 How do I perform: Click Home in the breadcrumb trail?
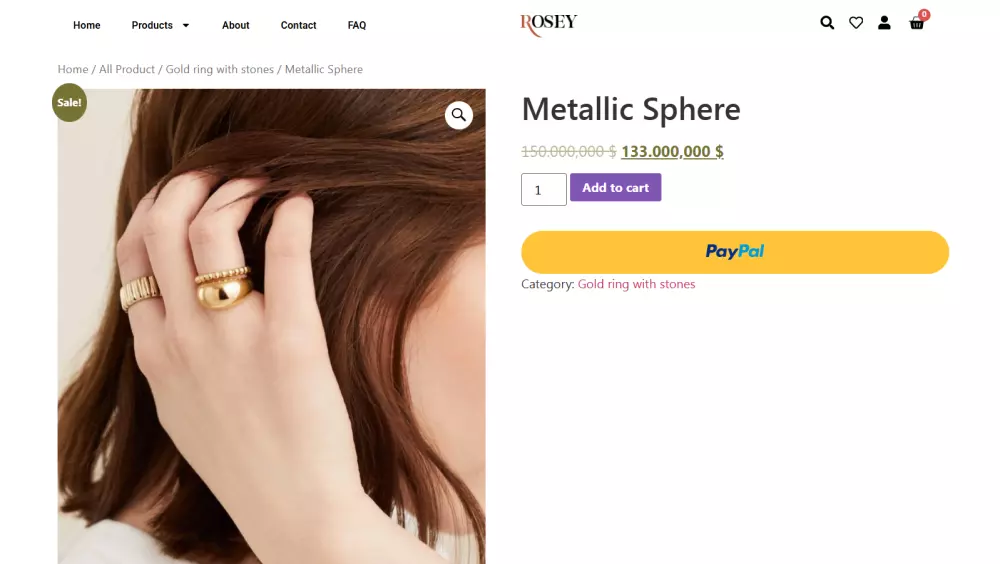pyautogui.click(x=73, y=69)
